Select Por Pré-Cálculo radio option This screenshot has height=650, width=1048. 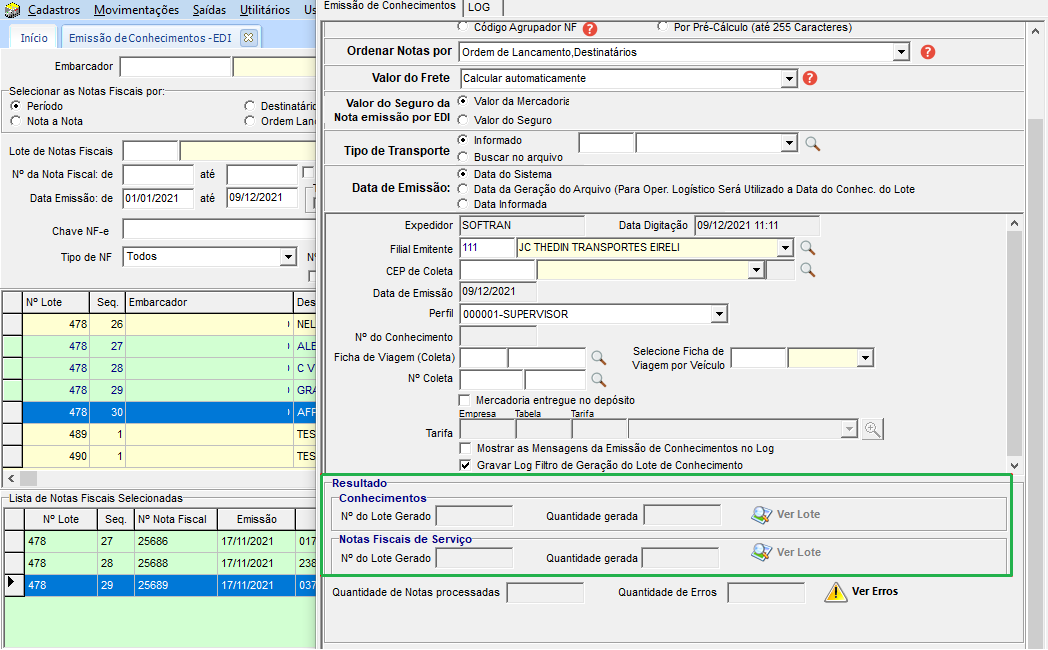(662, 27)
